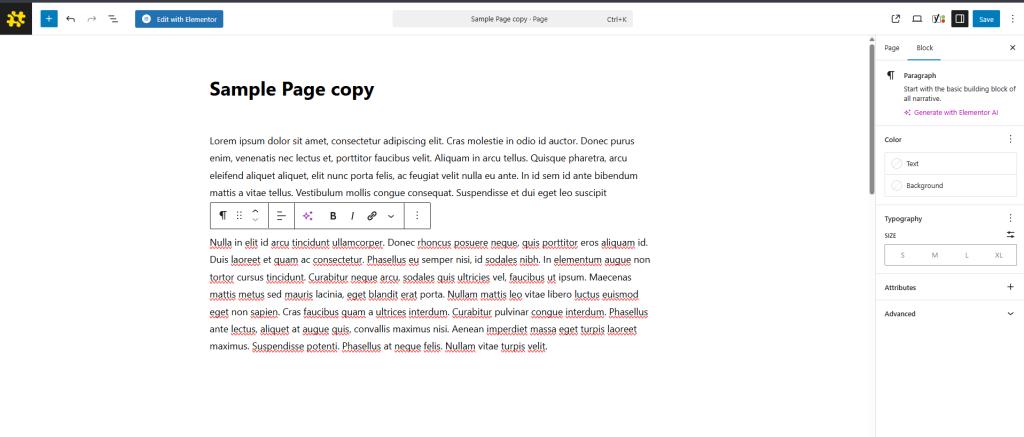Click the paragraph block type icon in toolbar

[x=222, y=215]
